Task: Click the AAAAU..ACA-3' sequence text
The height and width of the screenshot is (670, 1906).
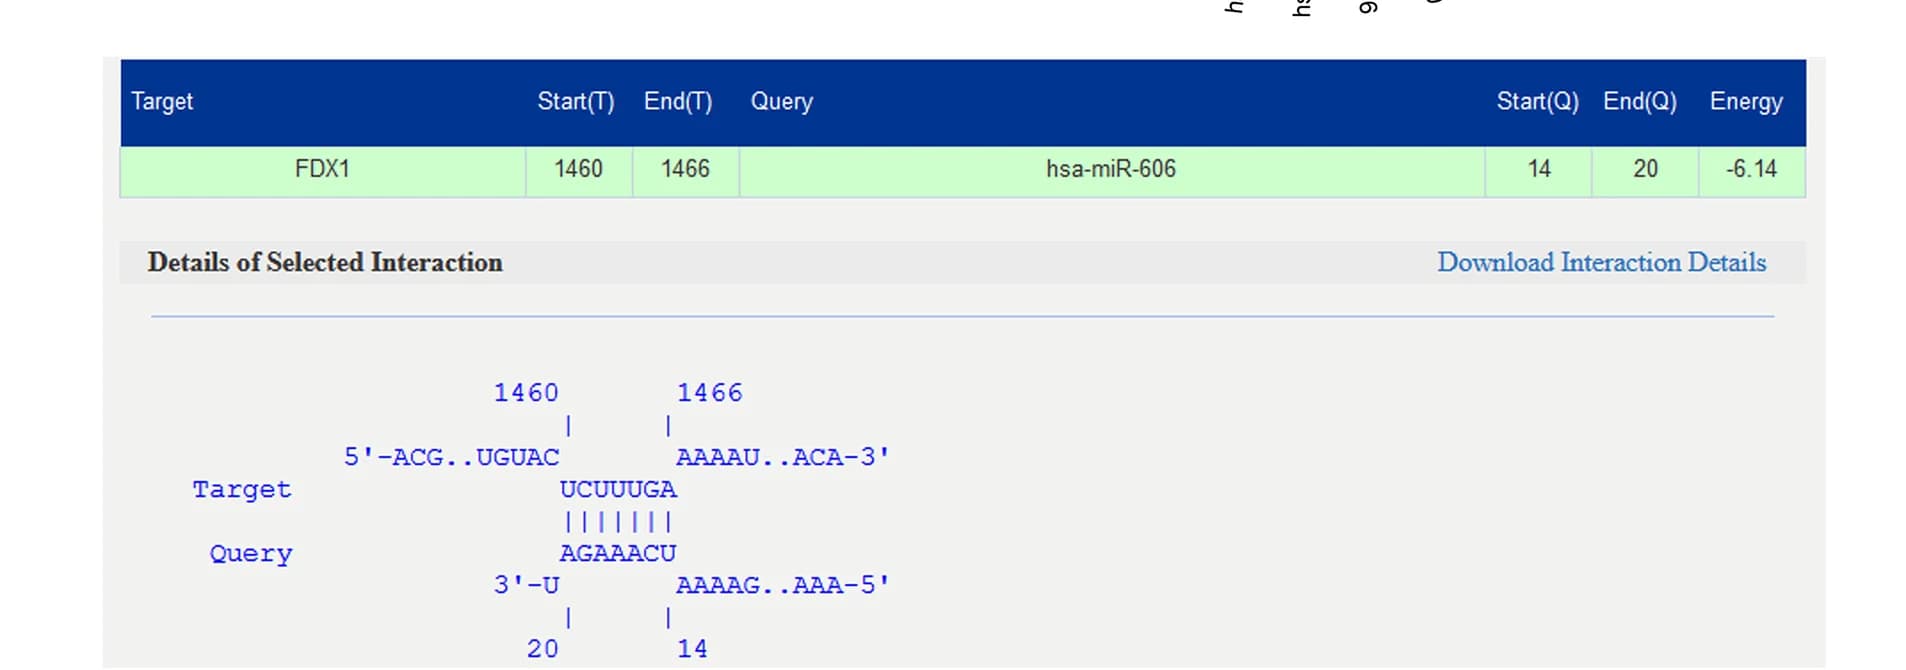Action: click(783, 457)
